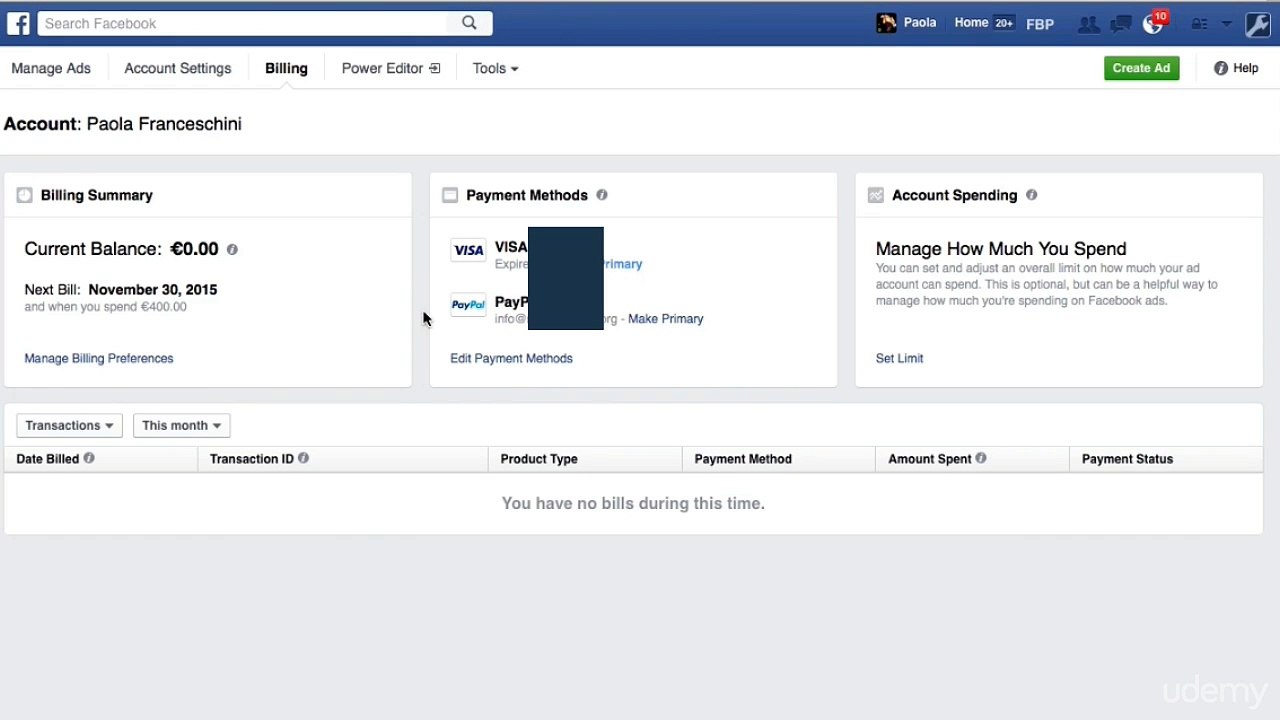Open the friend requests icon
The width and height of the screenshot is (1280, 720).
pyautogui.click(x=1088, y=24)
